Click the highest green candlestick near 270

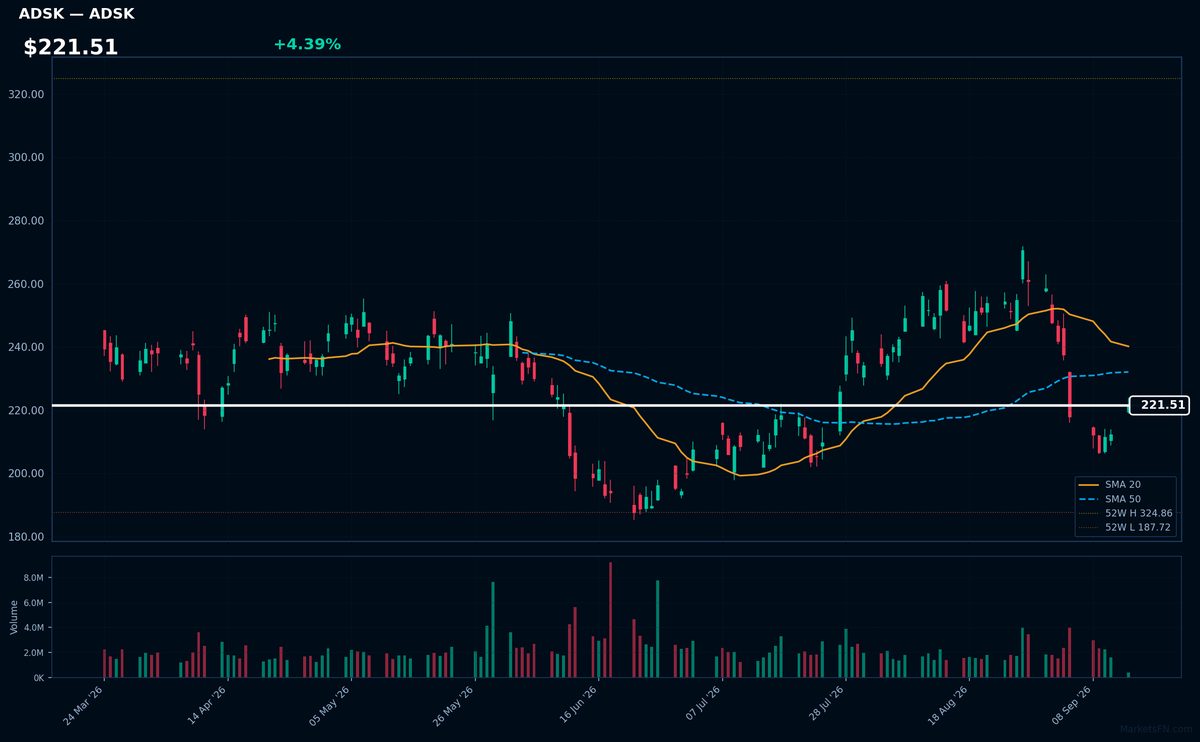[x=1022, y=264]
